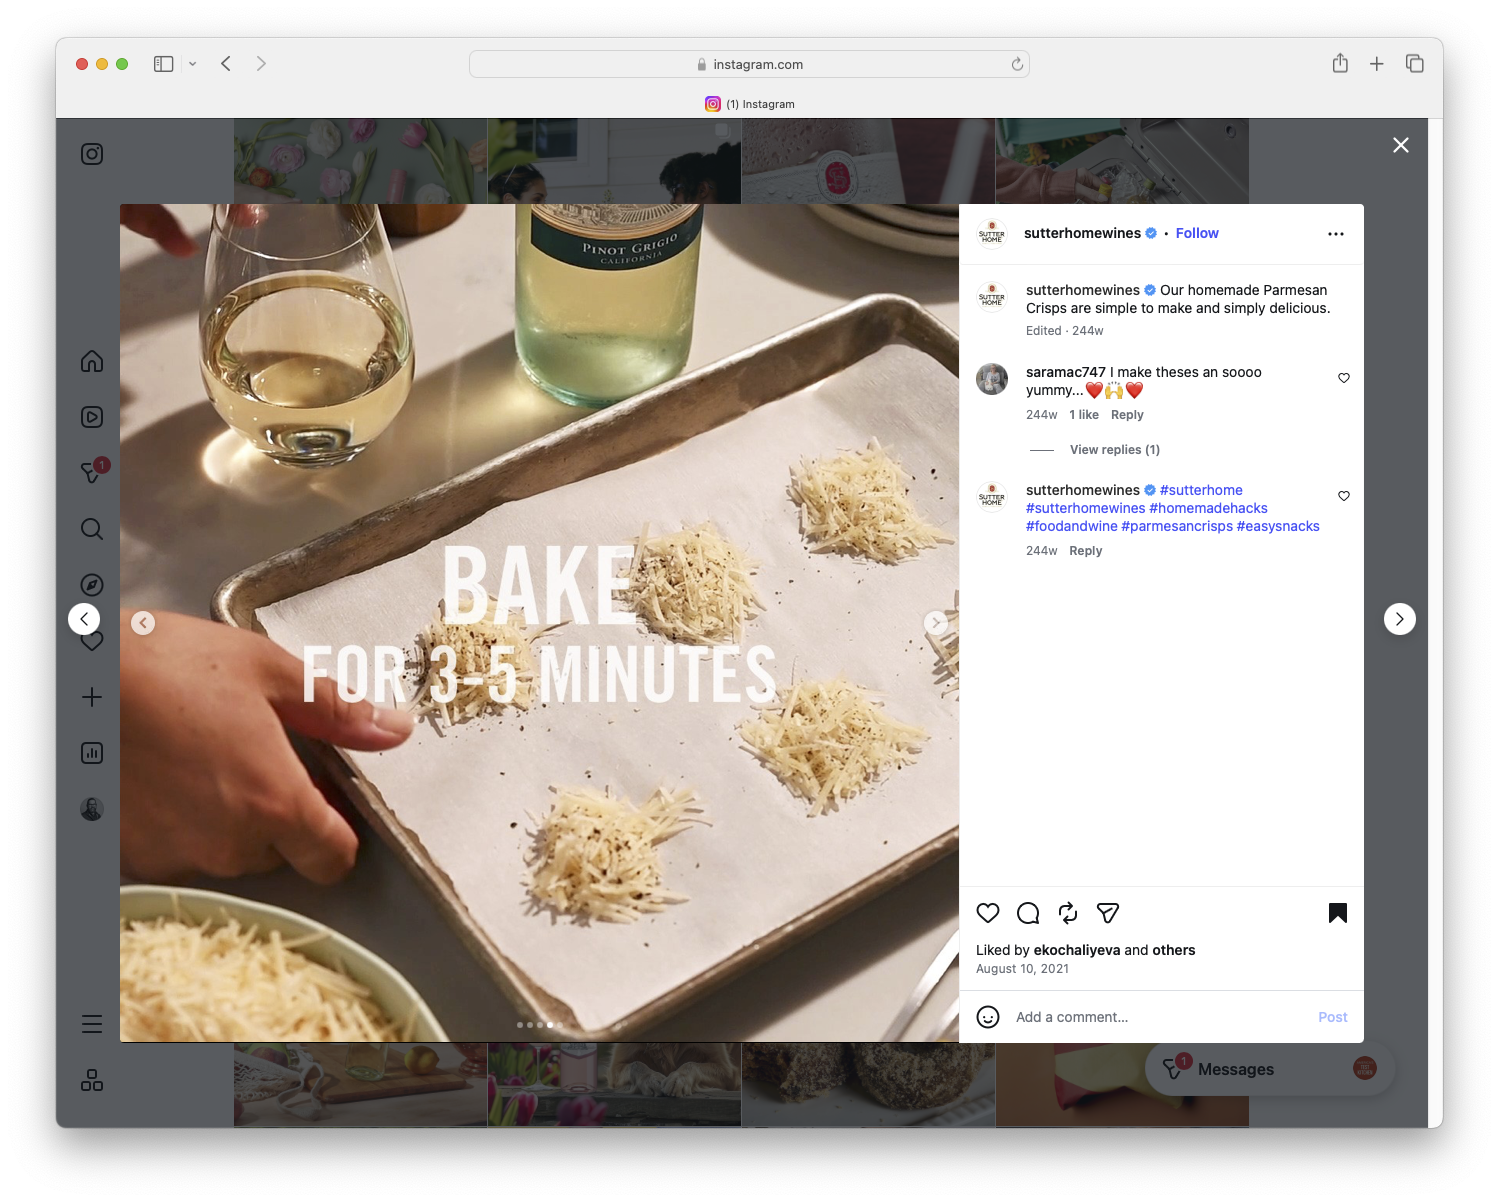Show previous carousel slide in the post

(x=143, y=623)
